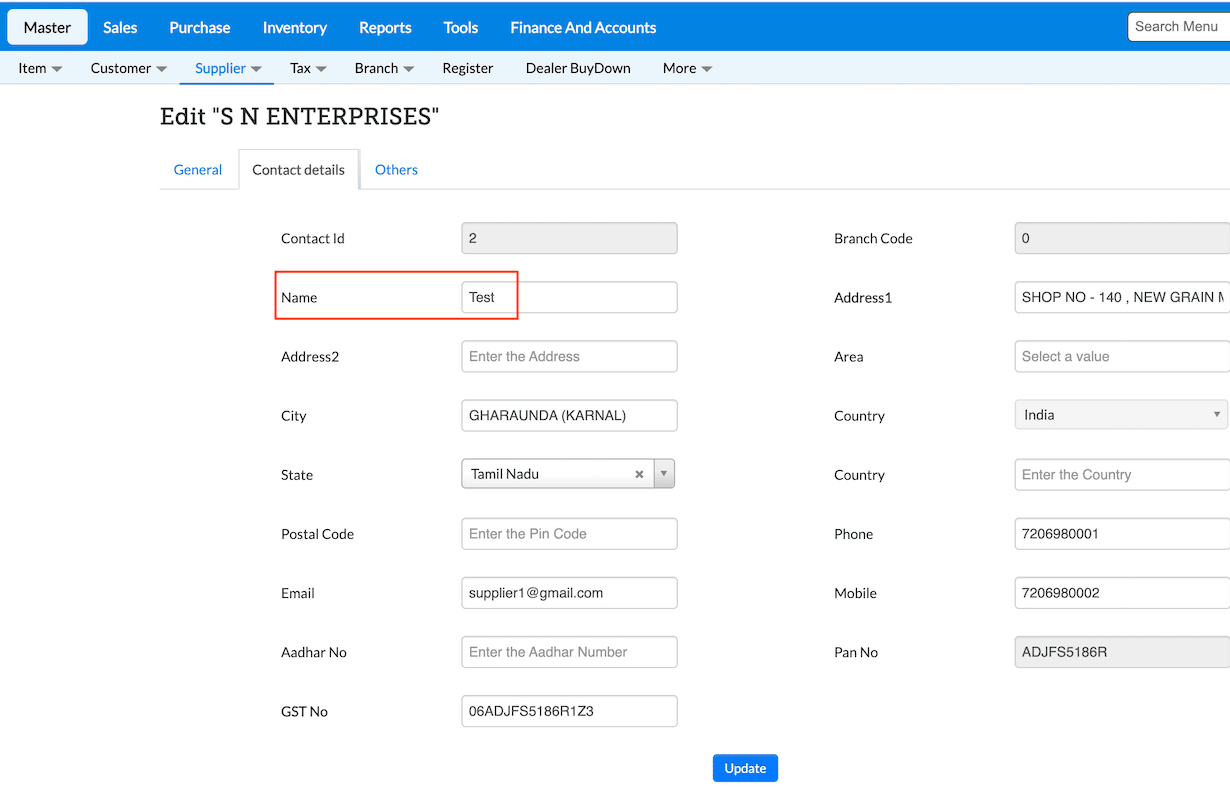1230x789 pixels.
Task: Switch to the Others tab
Action: pos(396,170)
